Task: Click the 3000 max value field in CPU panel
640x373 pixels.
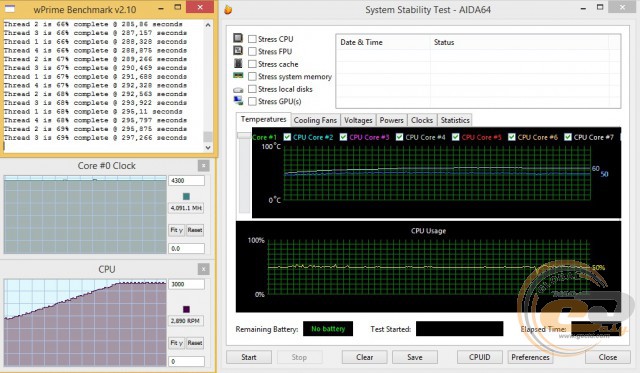Action: point(186,284)
